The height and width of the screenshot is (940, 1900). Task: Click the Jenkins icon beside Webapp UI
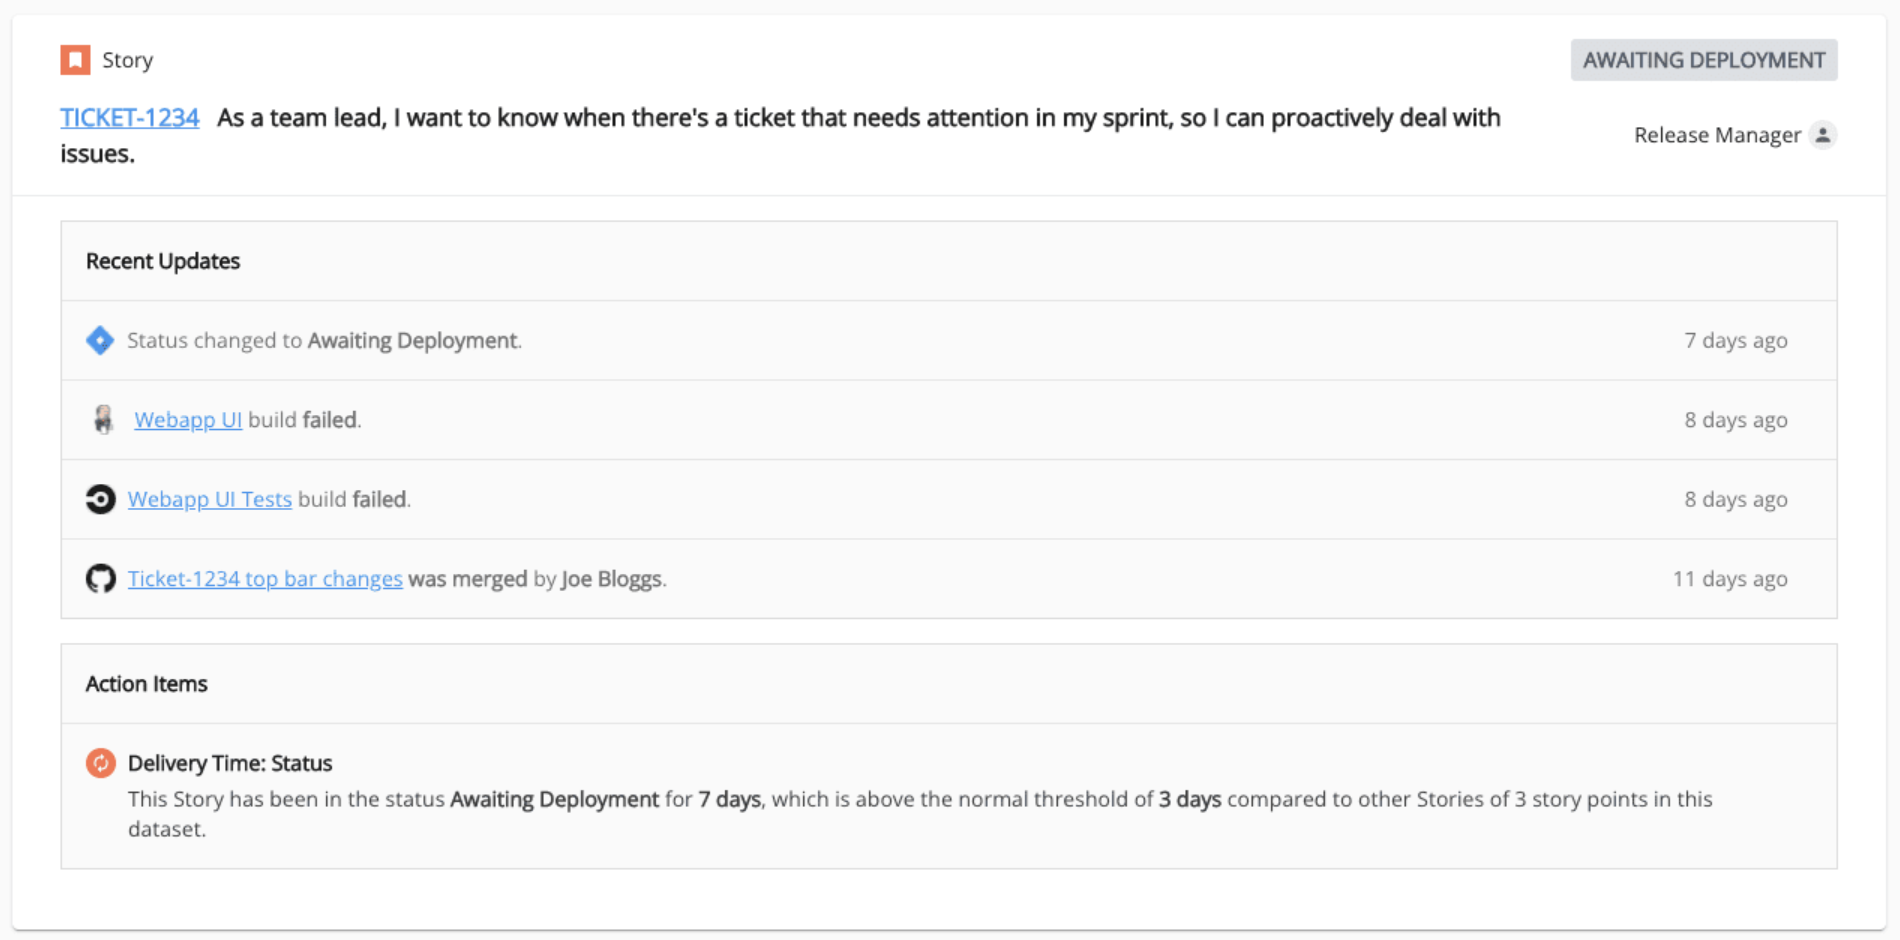(x=103, y=419)
